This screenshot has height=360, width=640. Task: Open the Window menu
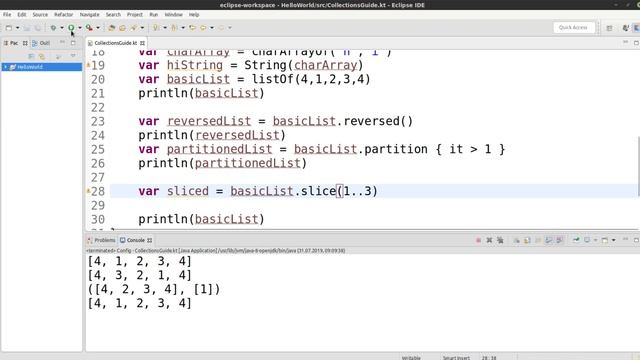(x=173, y=15)
